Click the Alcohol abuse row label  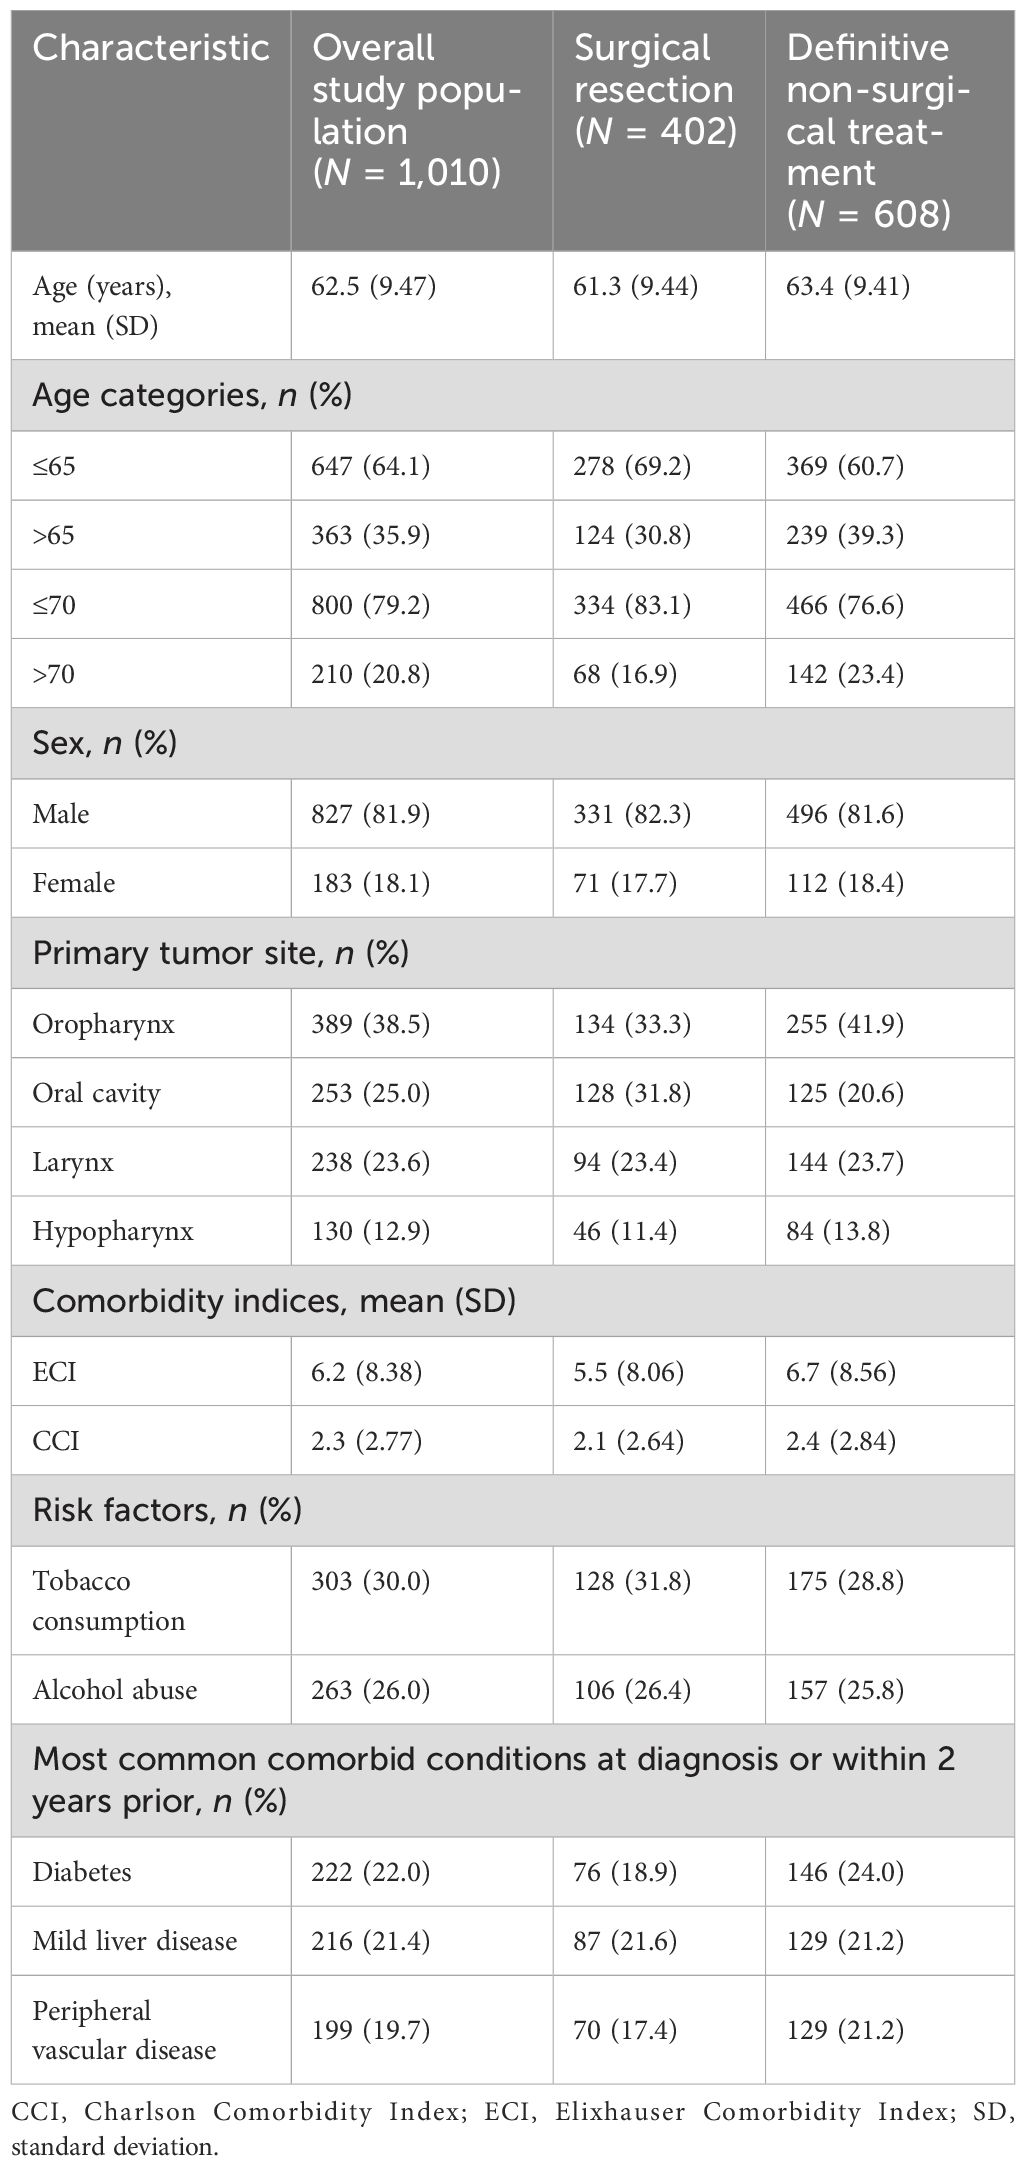[115, 1690]
